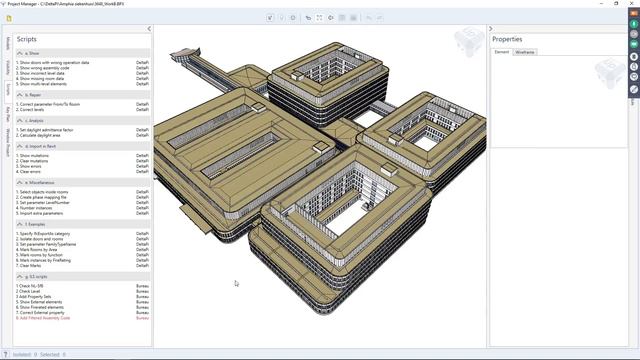
Task: Run 'Show mutations' script
Action: point(32,156)
